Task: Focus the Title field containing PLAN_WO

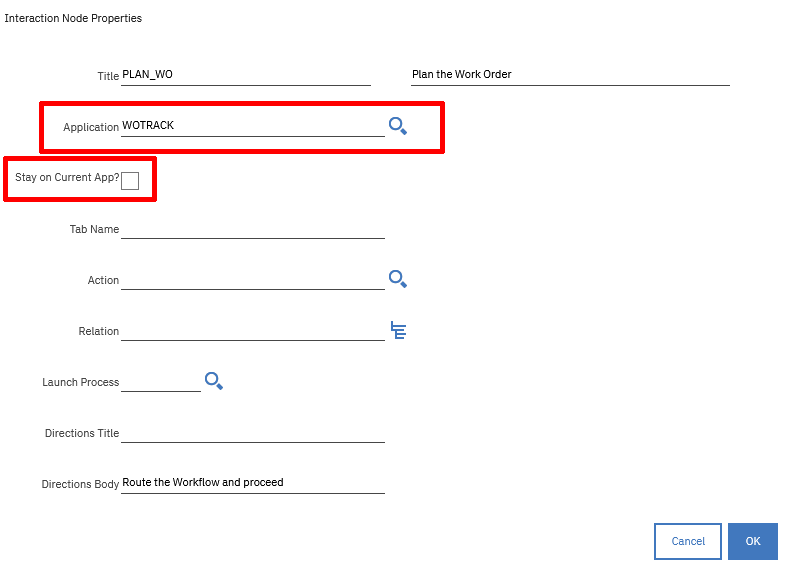Action: [246, 75]
